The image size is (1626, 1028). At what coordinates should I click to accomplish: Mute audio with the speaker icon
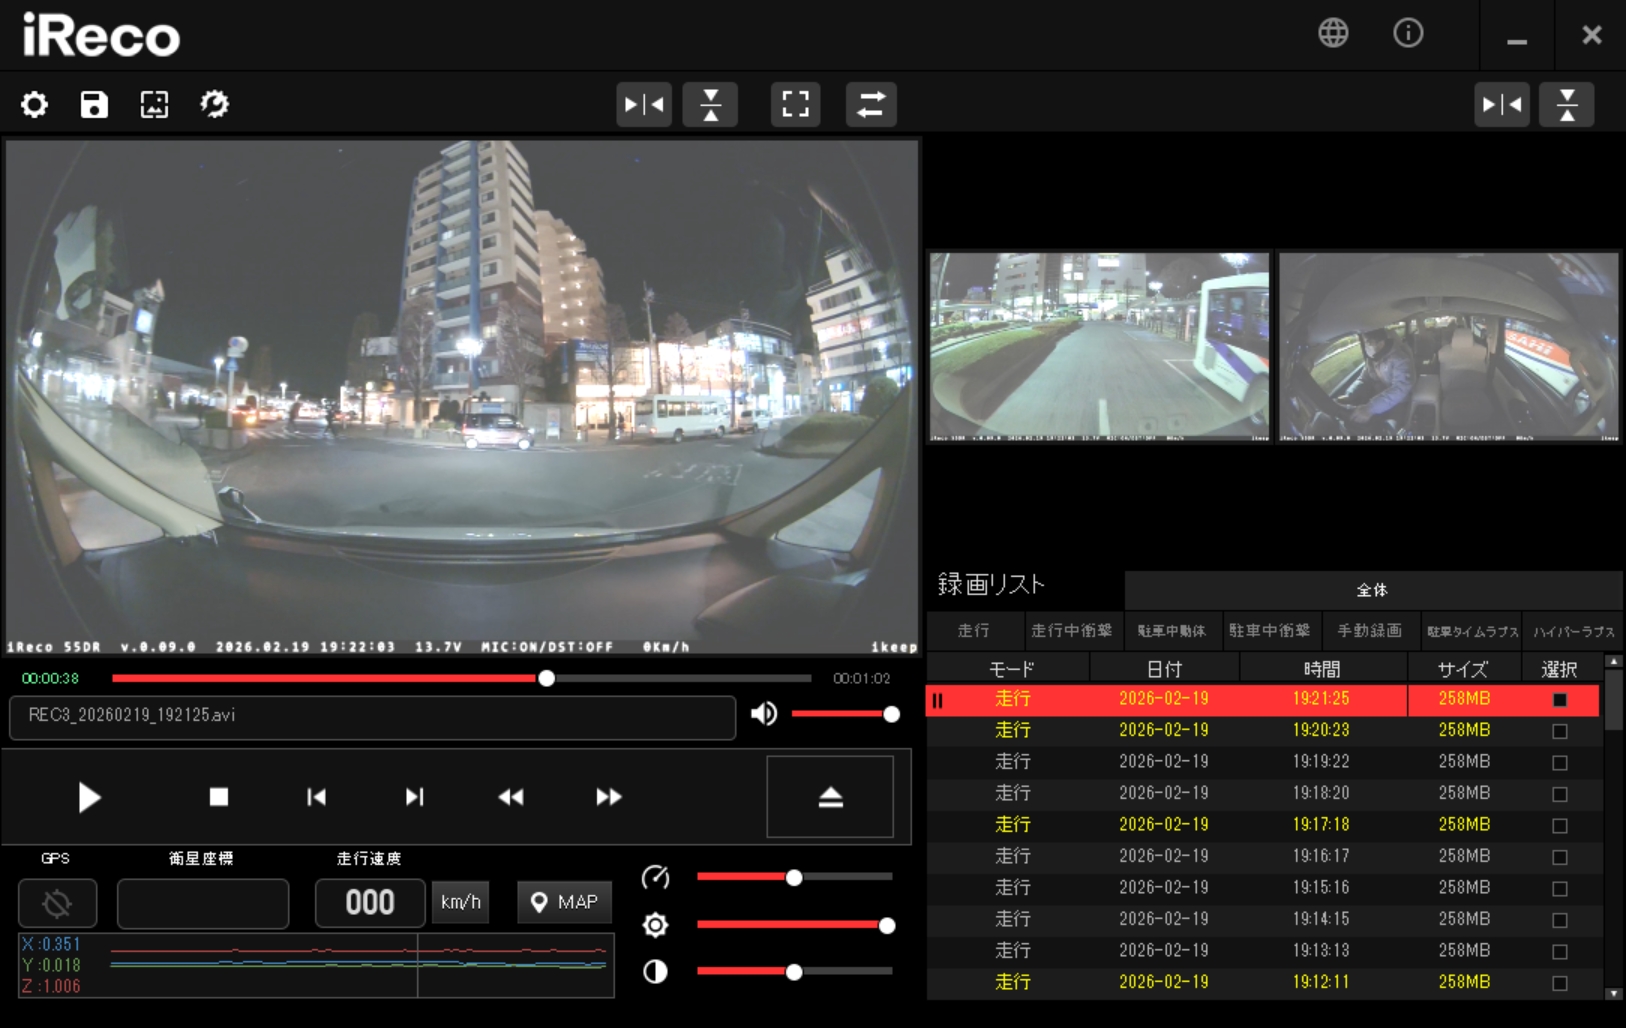764,713
